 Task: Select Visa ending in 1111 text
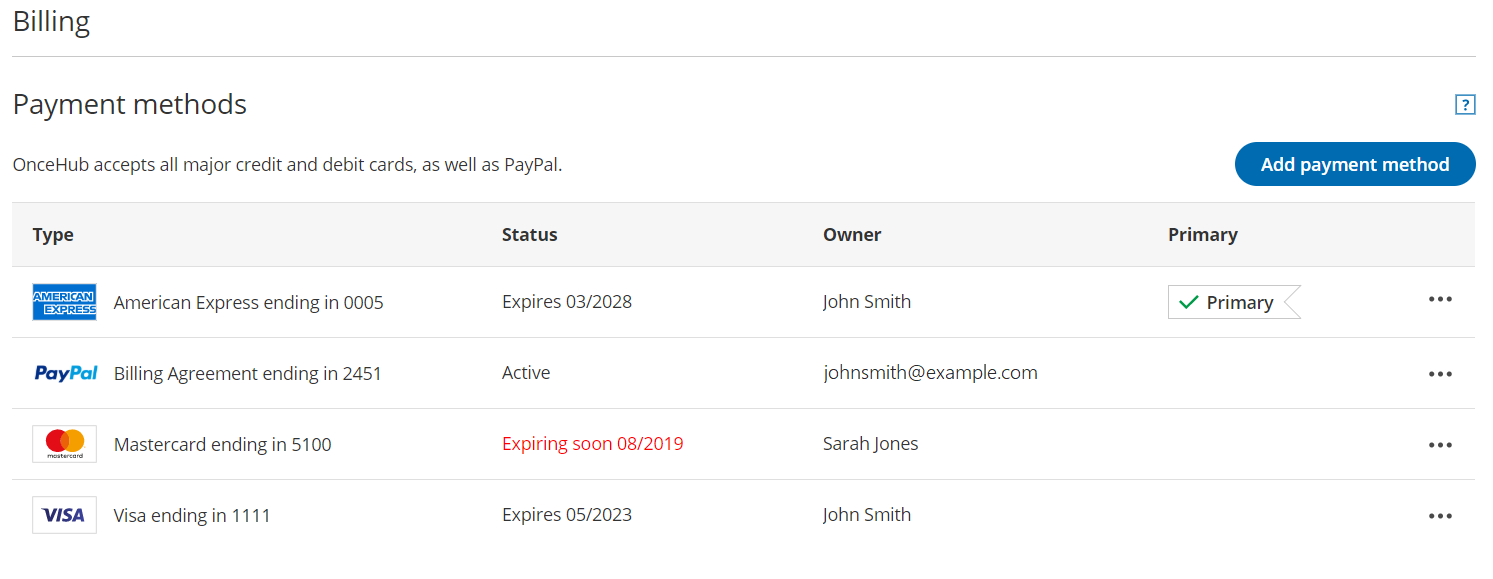(x=192, y=516)
